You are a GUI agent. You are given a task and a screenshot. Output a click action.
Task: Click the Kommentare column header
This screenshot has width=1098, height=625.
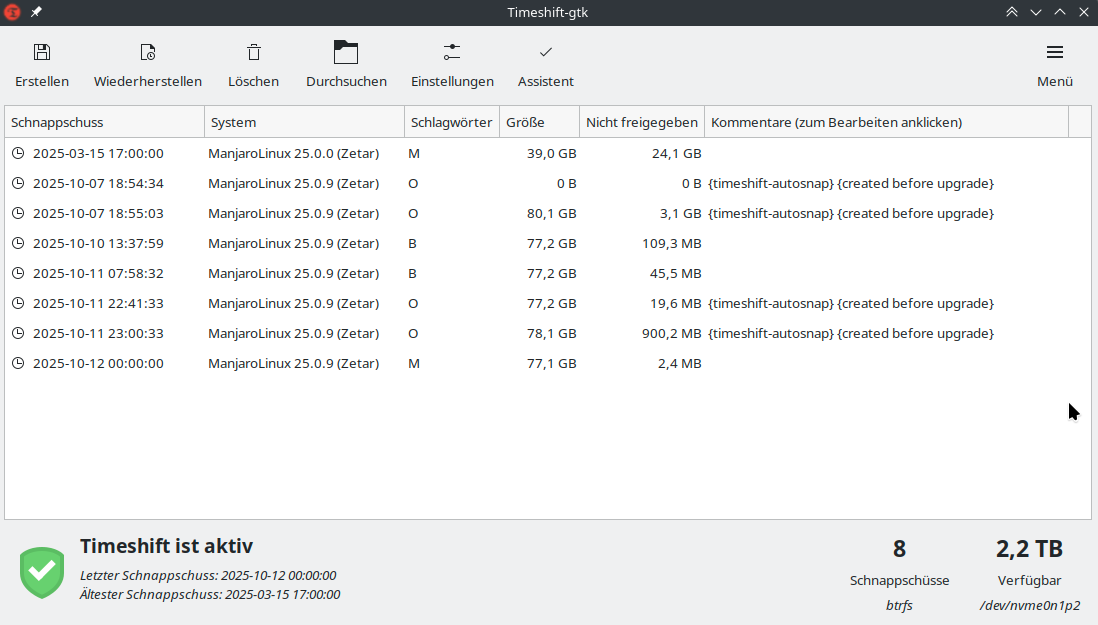click(887, 122)
